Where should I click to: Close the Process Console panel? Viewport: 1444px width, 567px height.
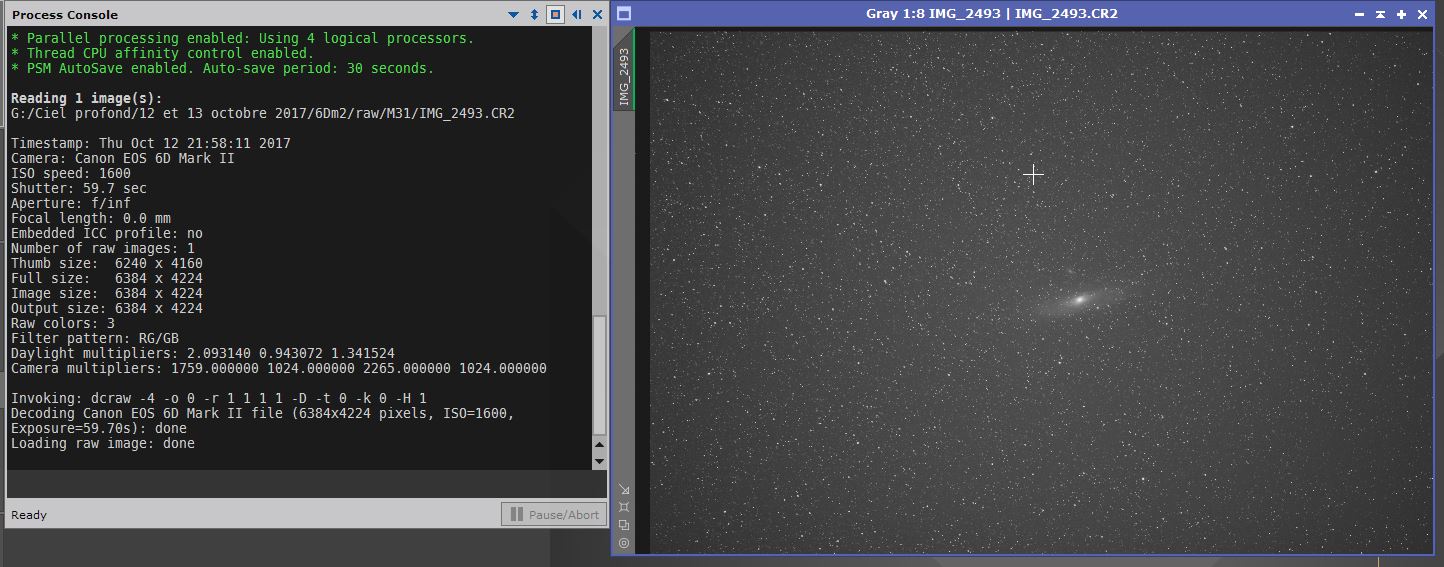(x=598, y=15)
